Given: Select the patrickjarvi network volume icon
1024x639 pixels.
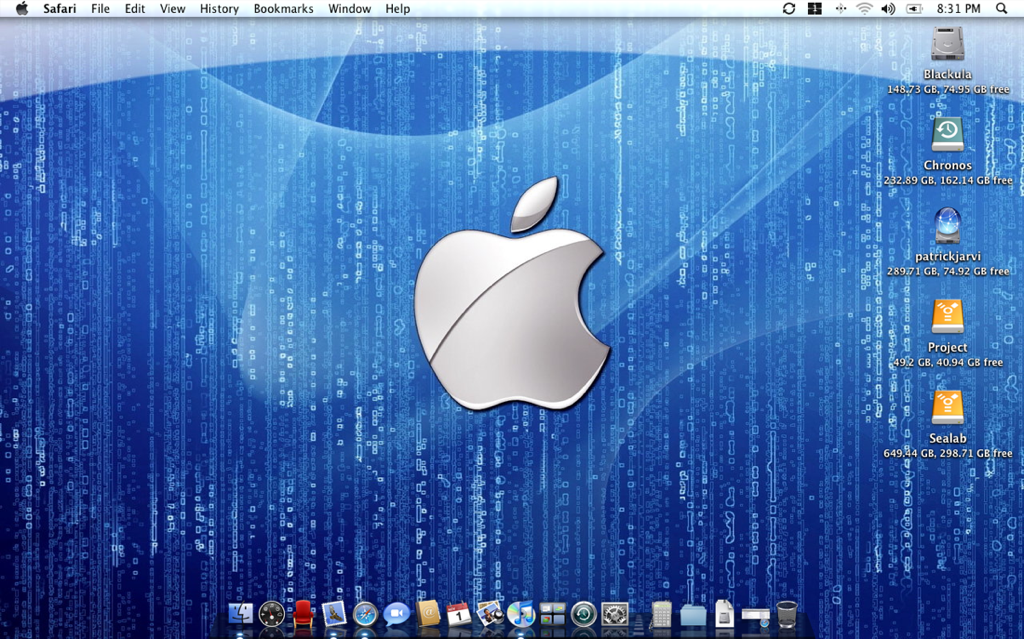Looking at the screenshot, I should pyautogui.click(x=947, y=226).
